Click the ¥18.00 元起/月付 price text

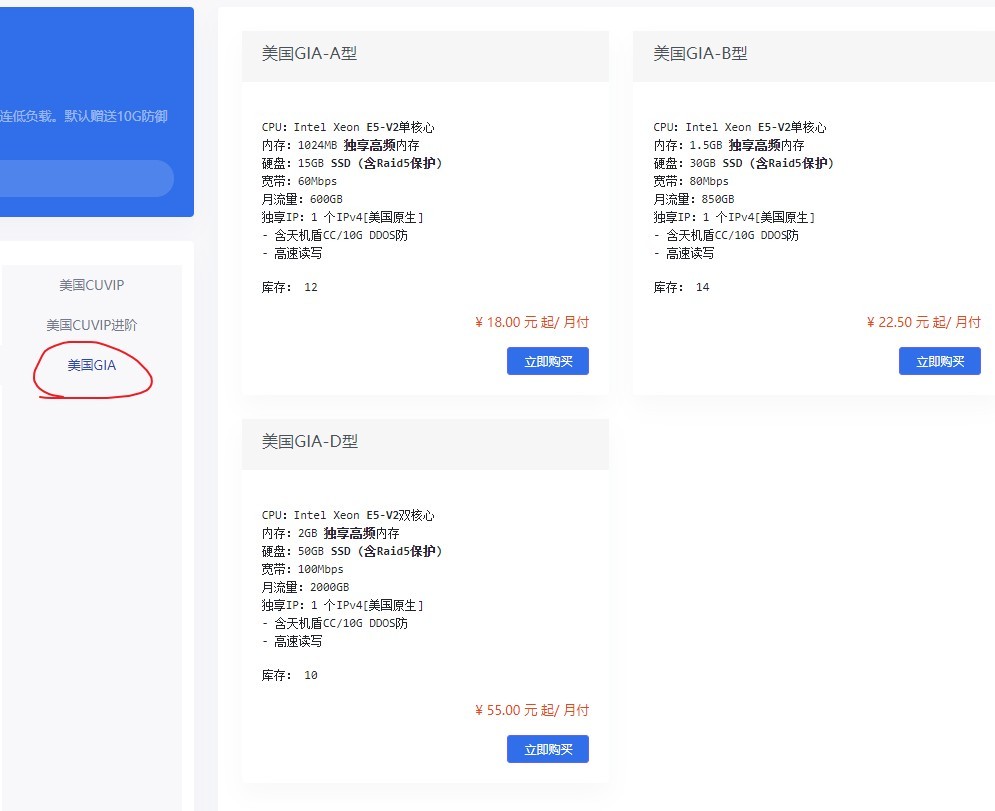(533, 322)
